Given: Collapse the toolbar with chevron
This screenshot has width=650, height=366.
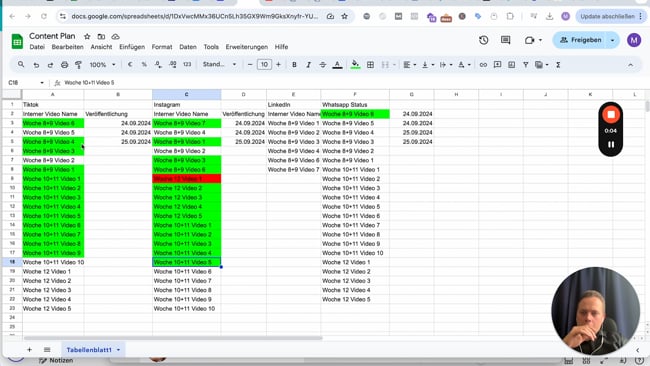Looking at the screenshot, I should [630, 65].
